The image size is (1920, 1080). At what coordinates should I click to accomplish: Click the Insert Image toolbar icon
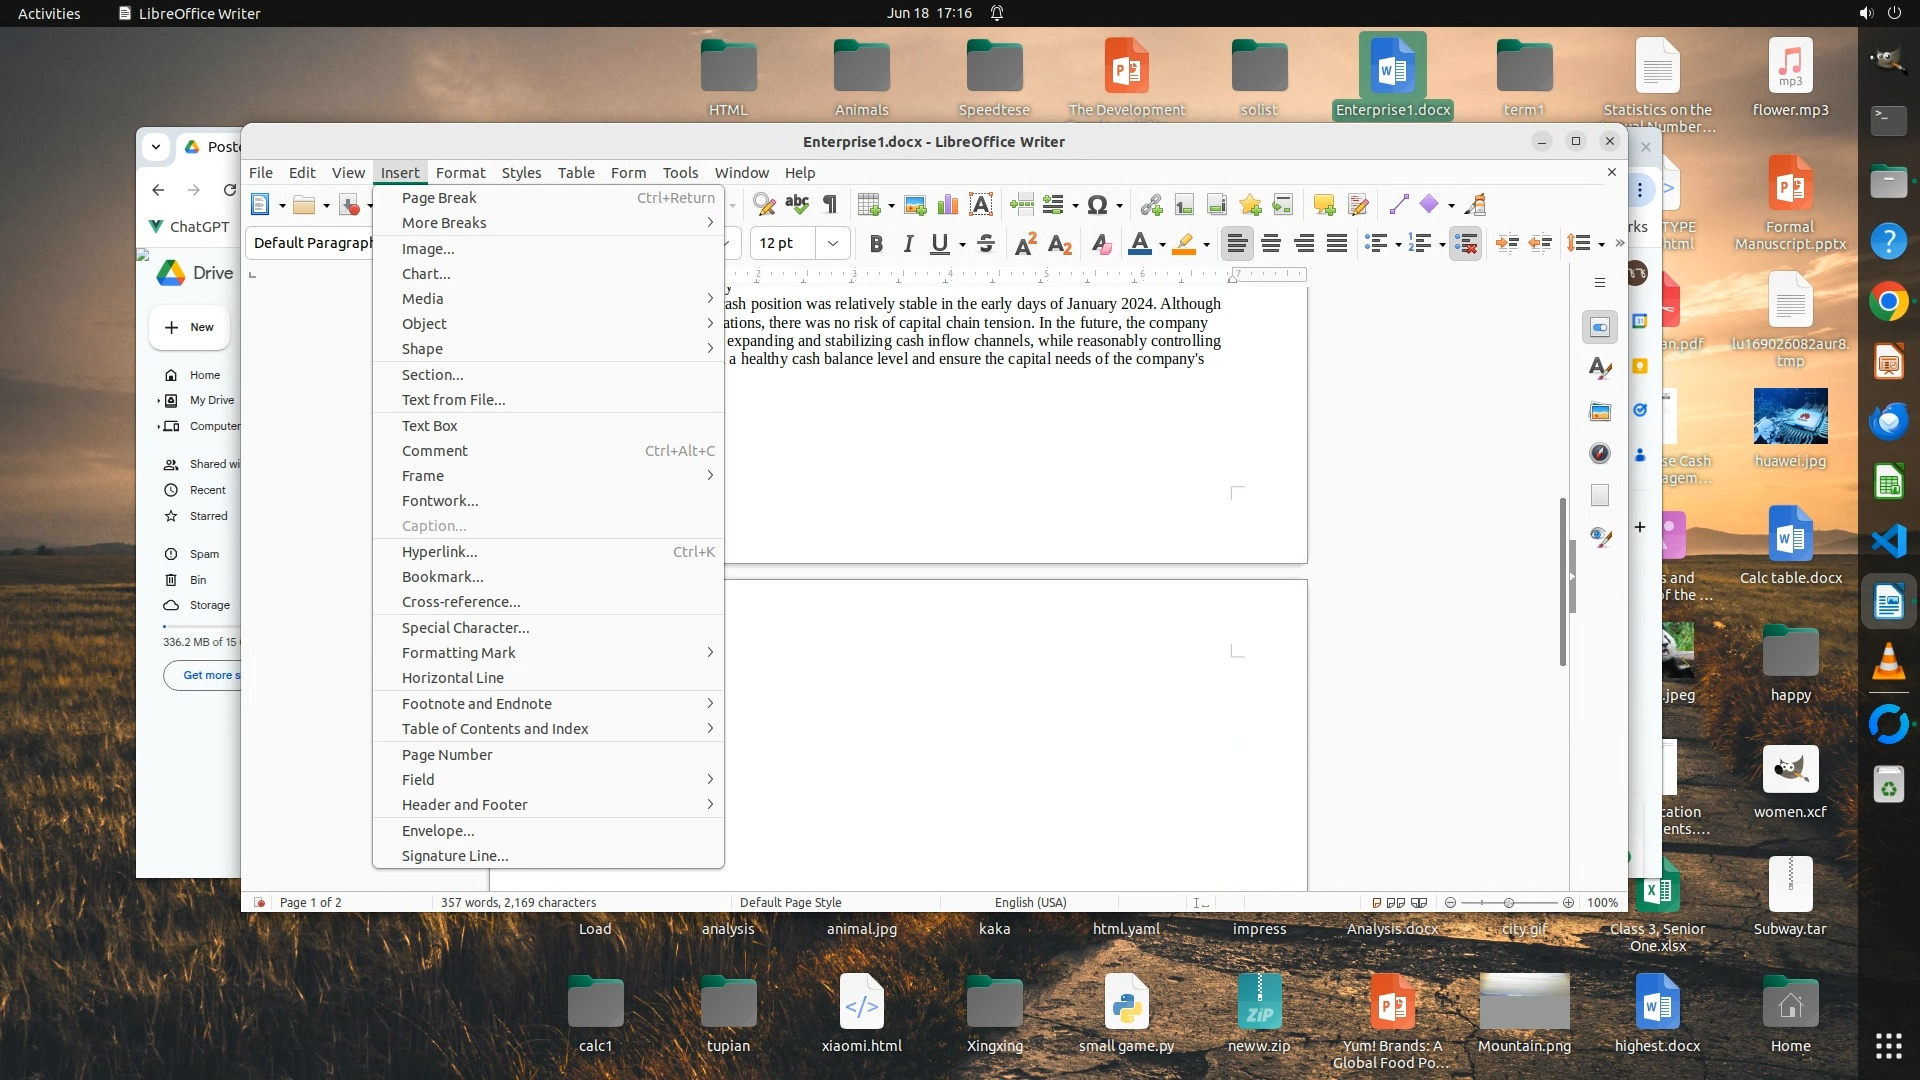point(914,205)
